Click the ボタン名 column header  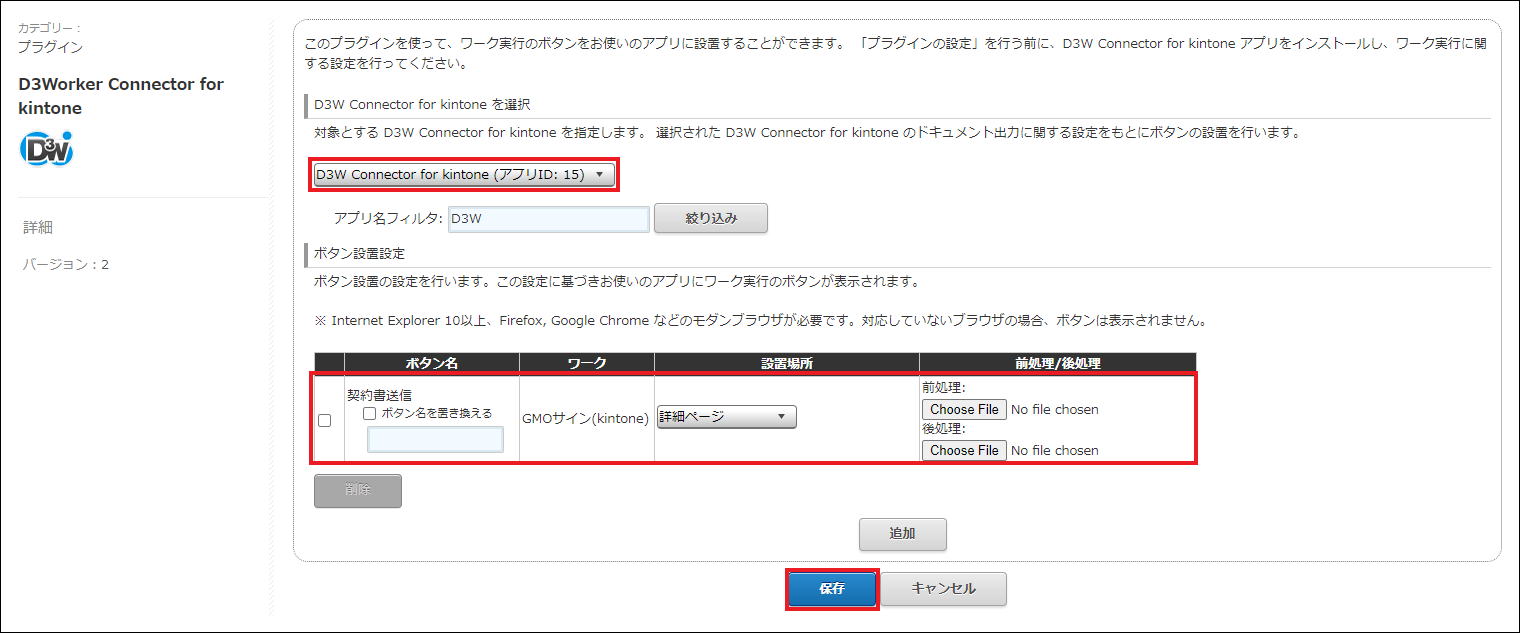point(432,363)
